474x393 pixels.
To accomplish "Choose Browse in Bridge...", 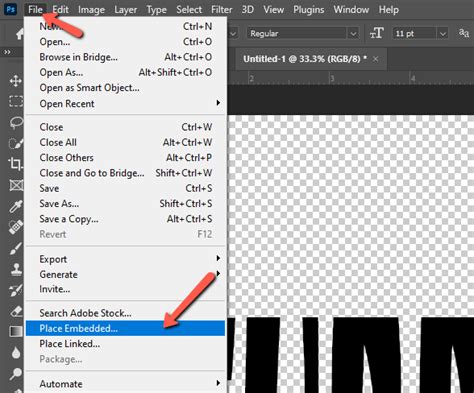I will click(x=126, y=57).
